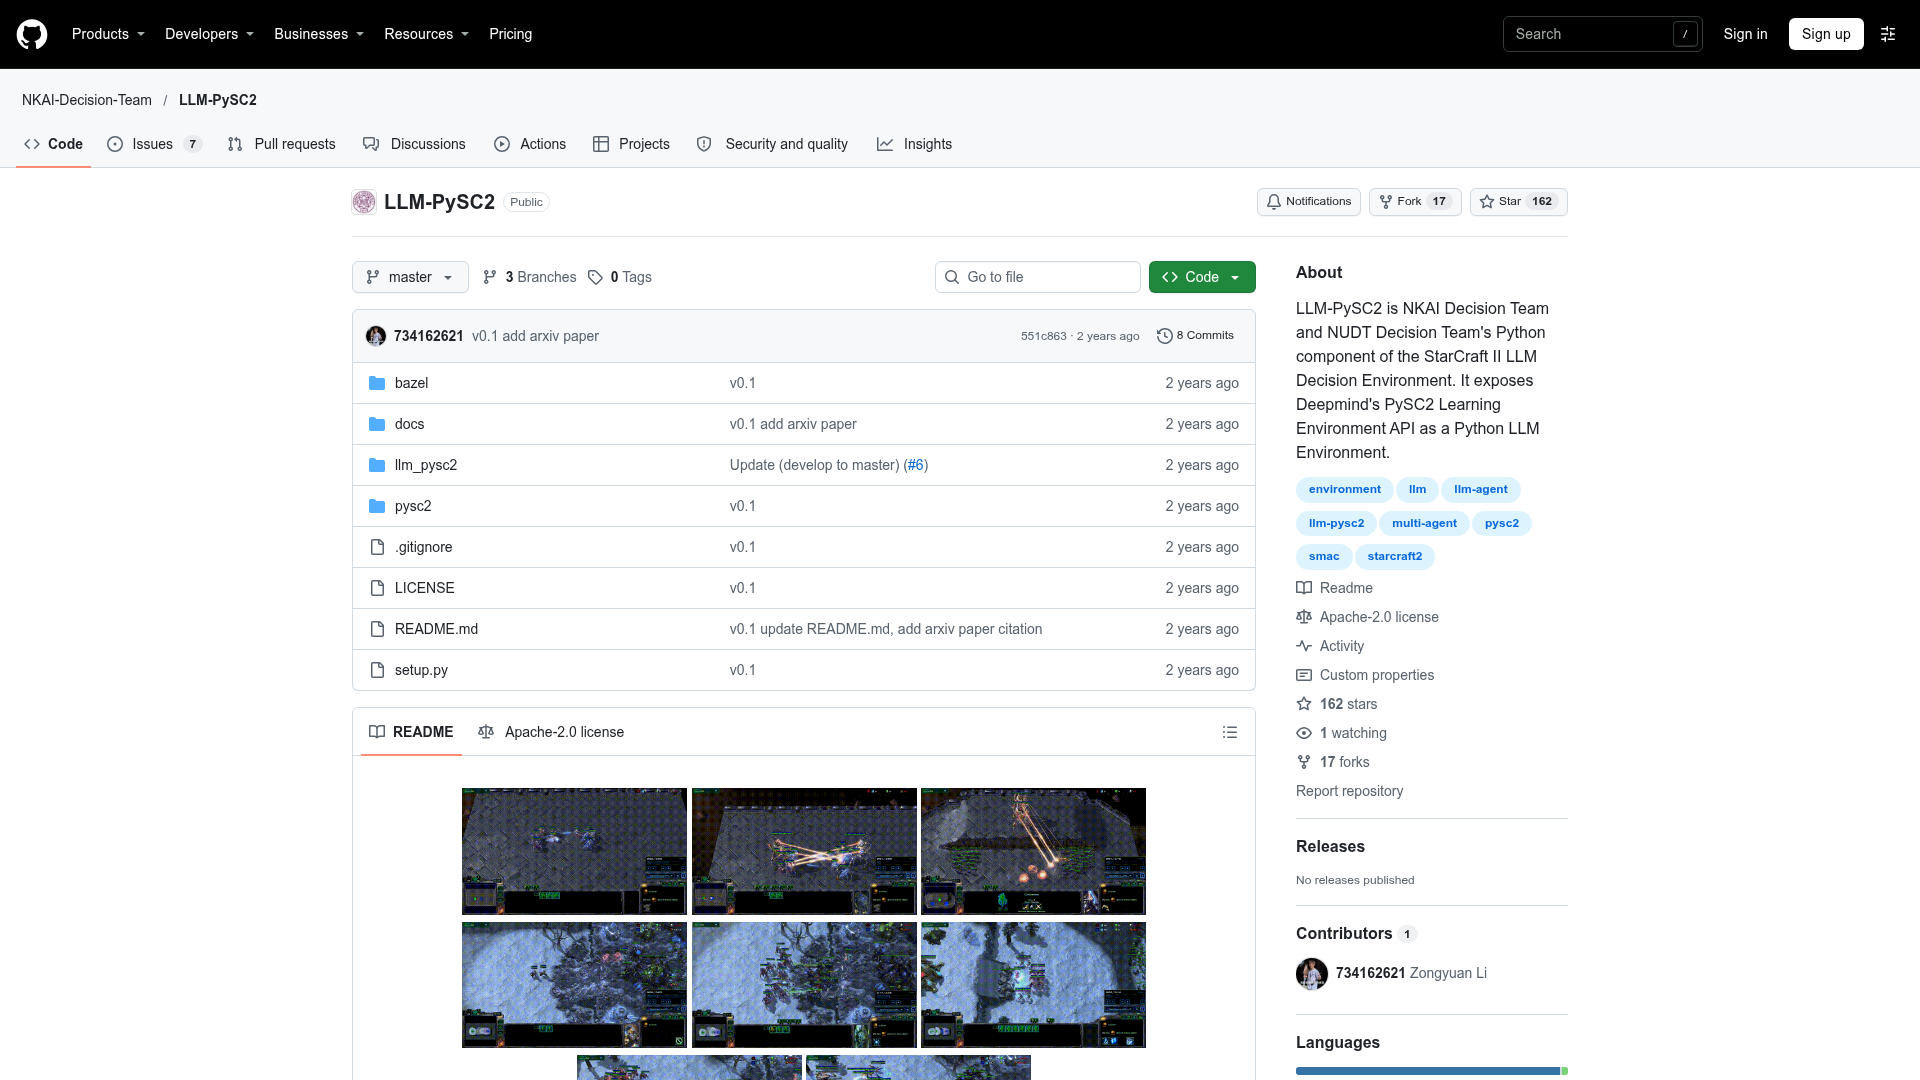Click the star icon beside 162 stars
This screenshot has width=1920, height=1080.
coord(1304,704)
